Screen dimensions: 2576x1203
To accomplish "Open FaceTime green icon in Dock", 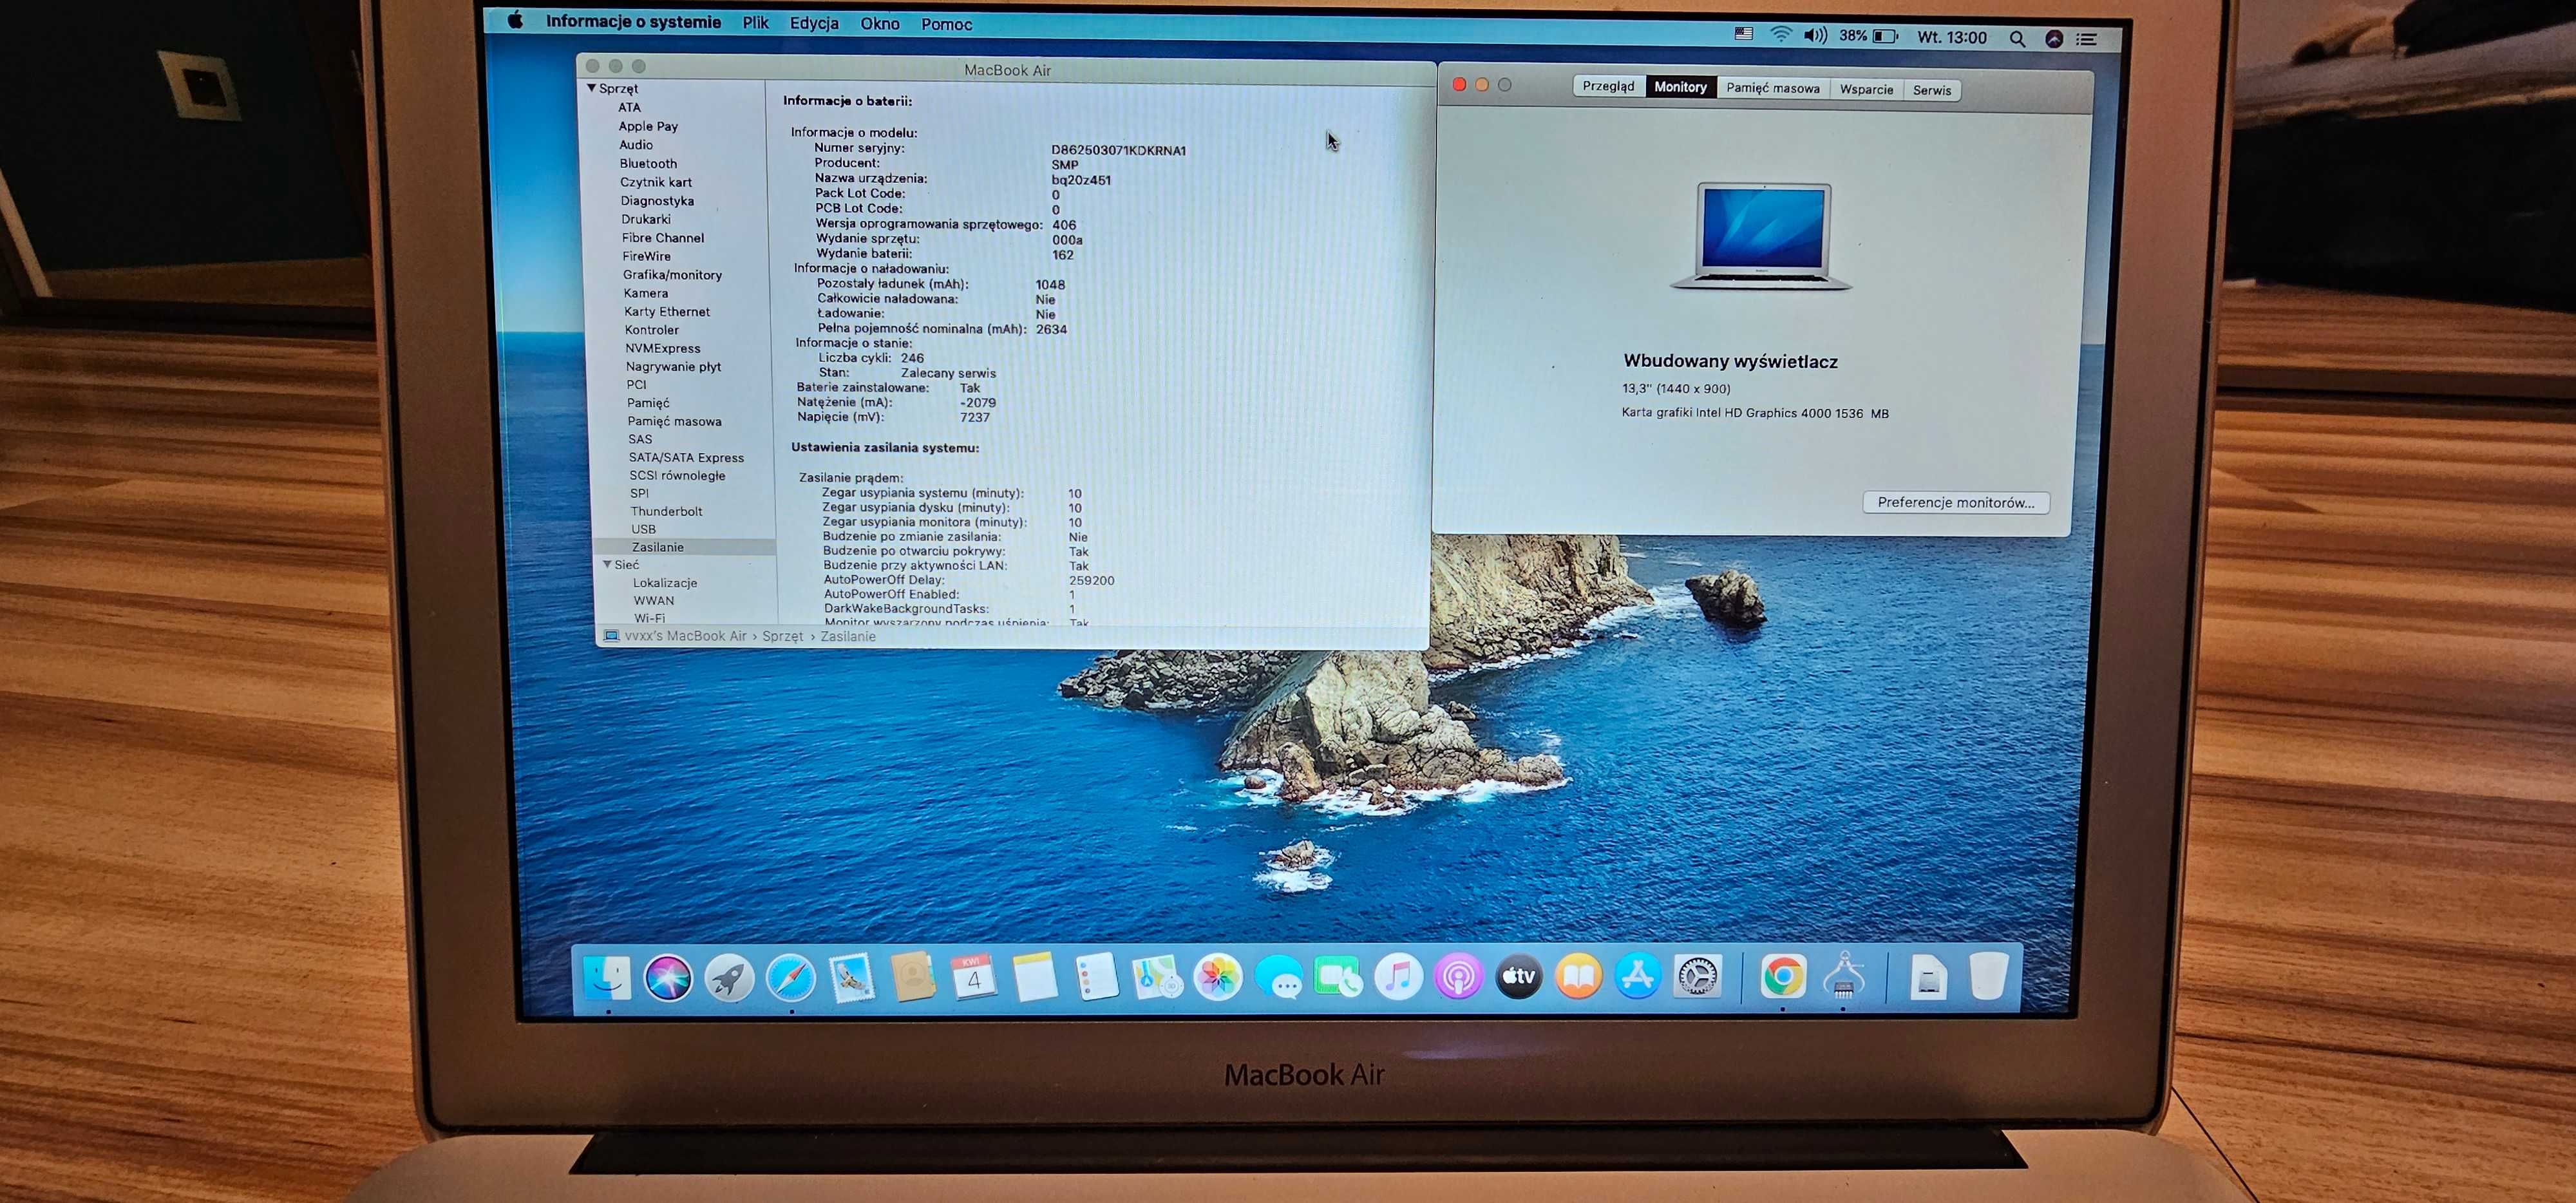I will [1338, 977].
